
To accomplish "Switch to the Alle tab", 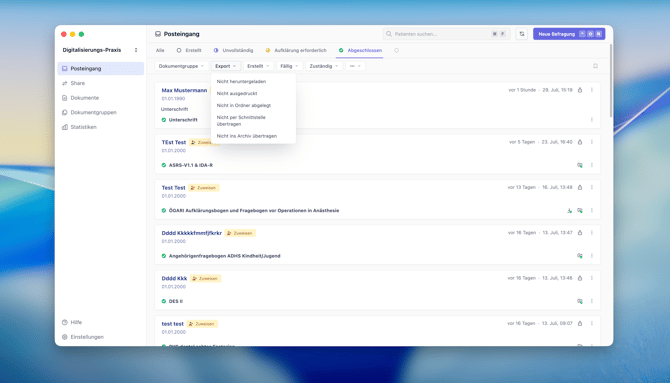I will 160,50.
